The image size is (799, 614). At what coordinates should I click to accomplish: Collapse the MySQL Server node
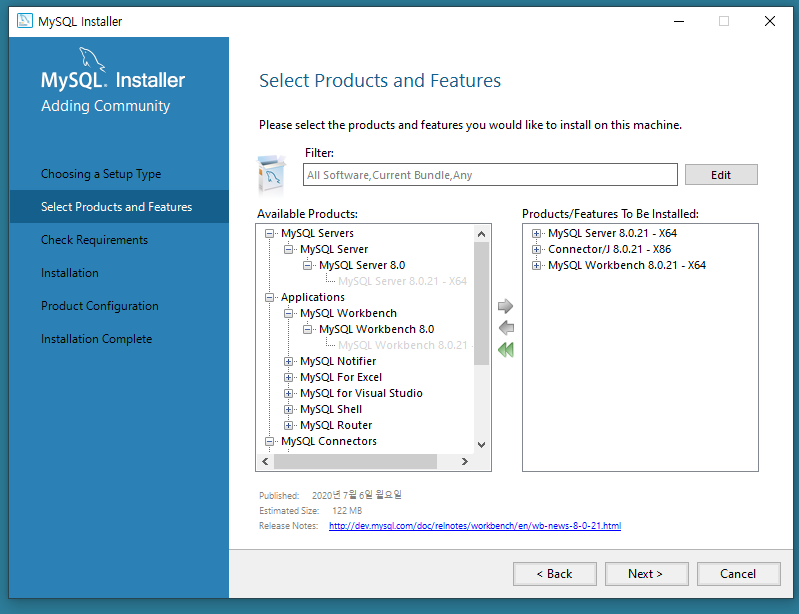[288, 250]
